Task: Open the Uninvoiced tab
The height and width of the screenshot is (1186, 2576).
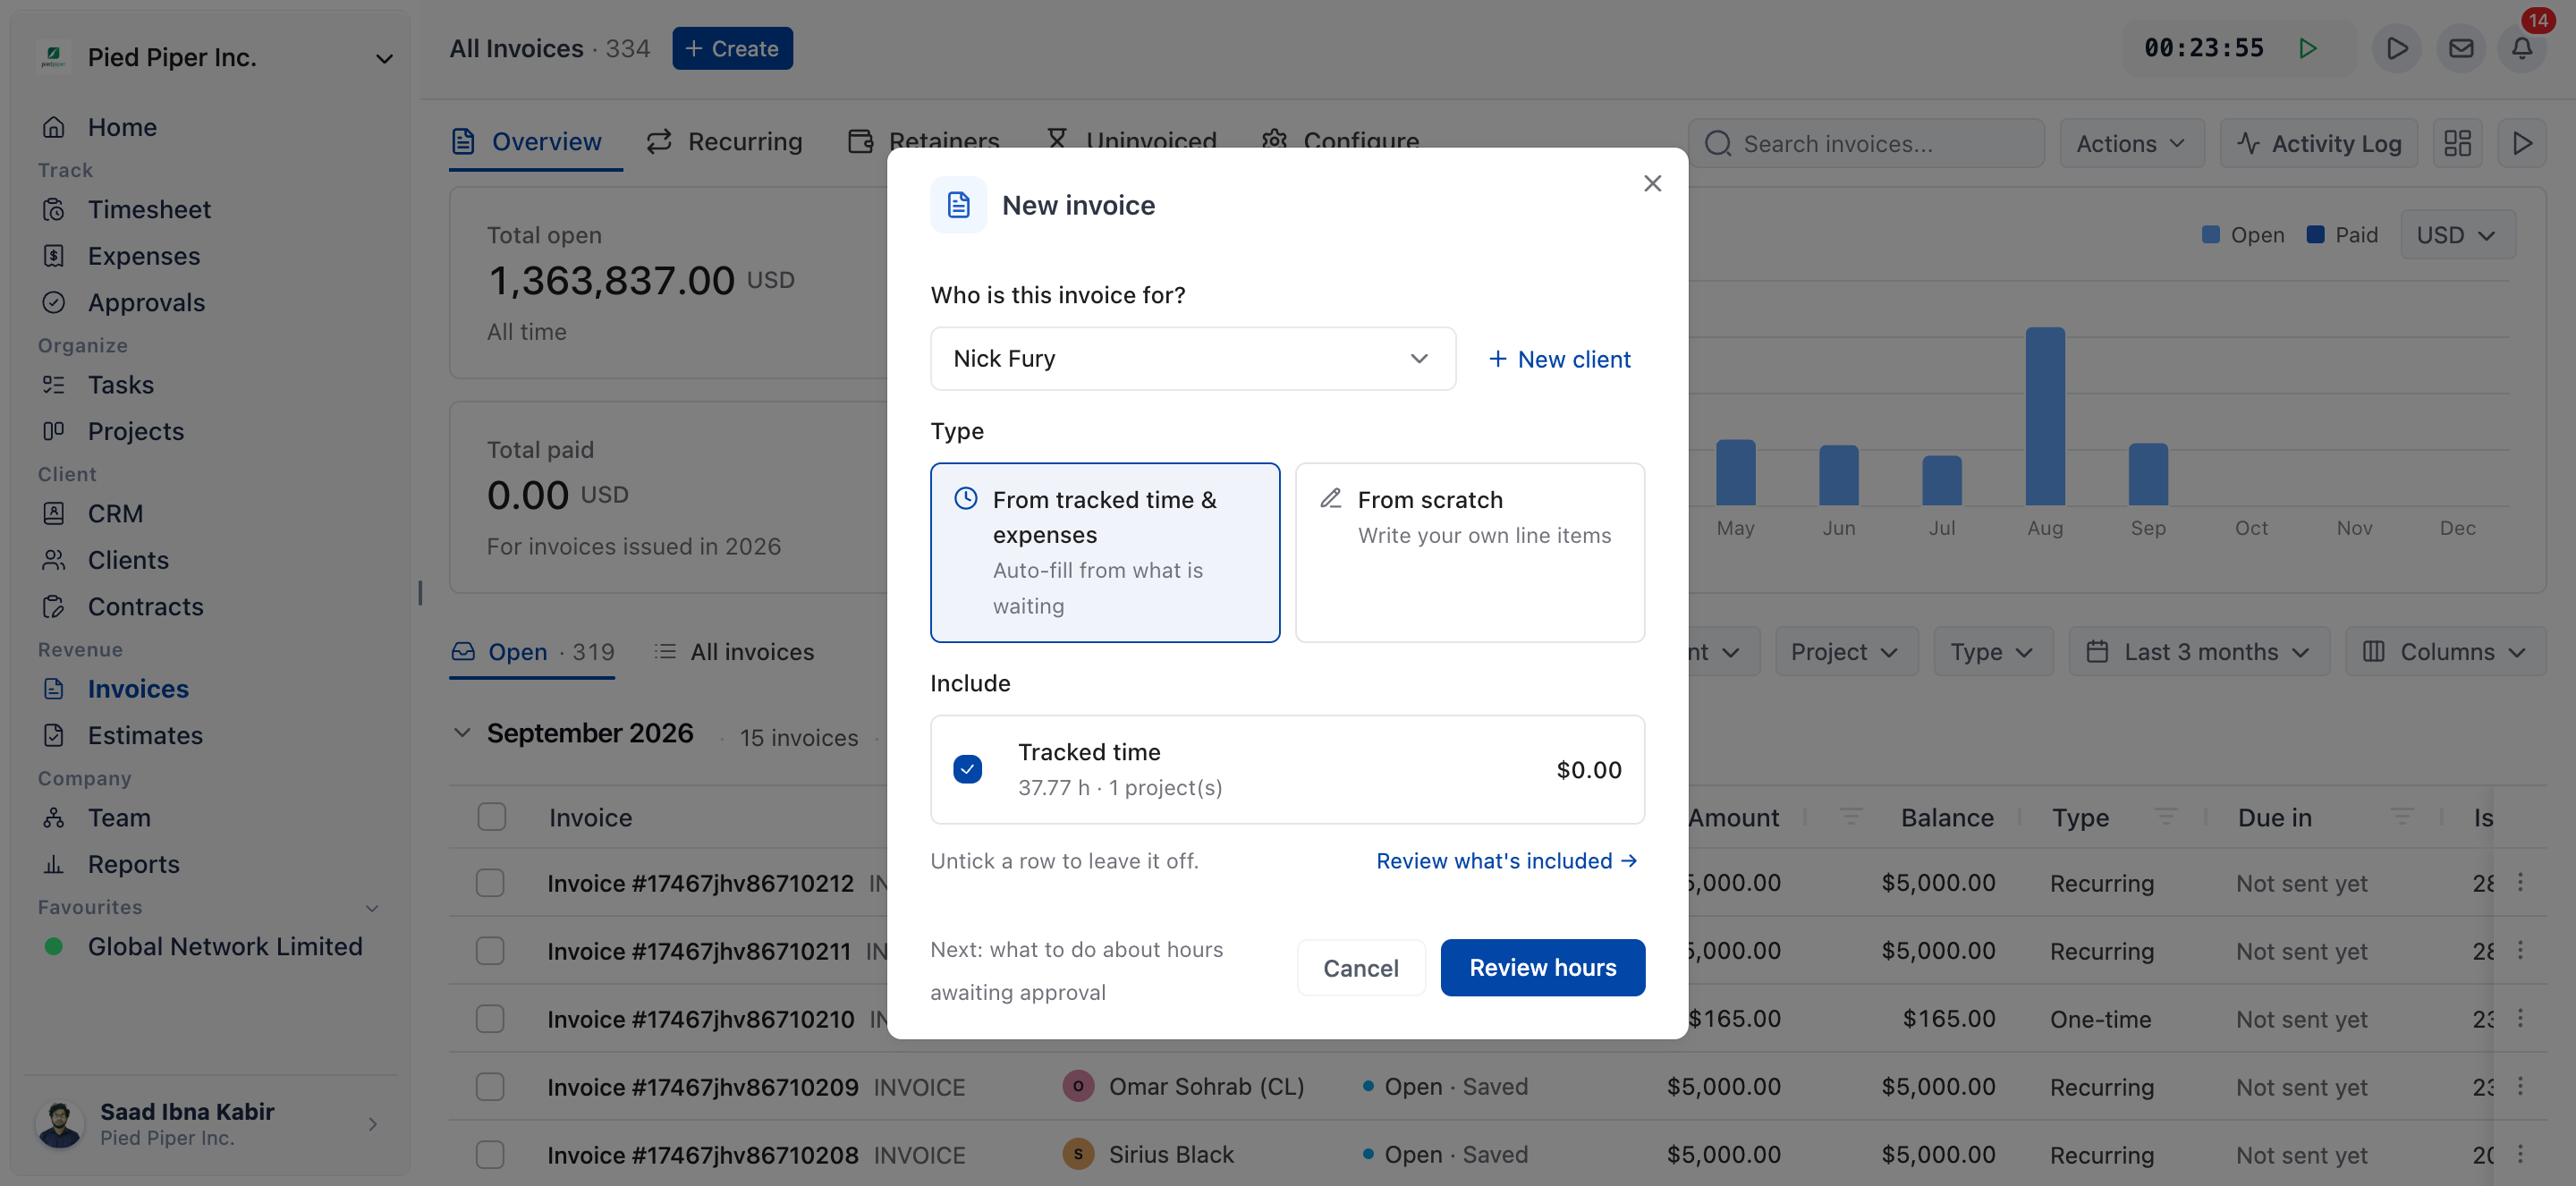Action: point(1131,141)
